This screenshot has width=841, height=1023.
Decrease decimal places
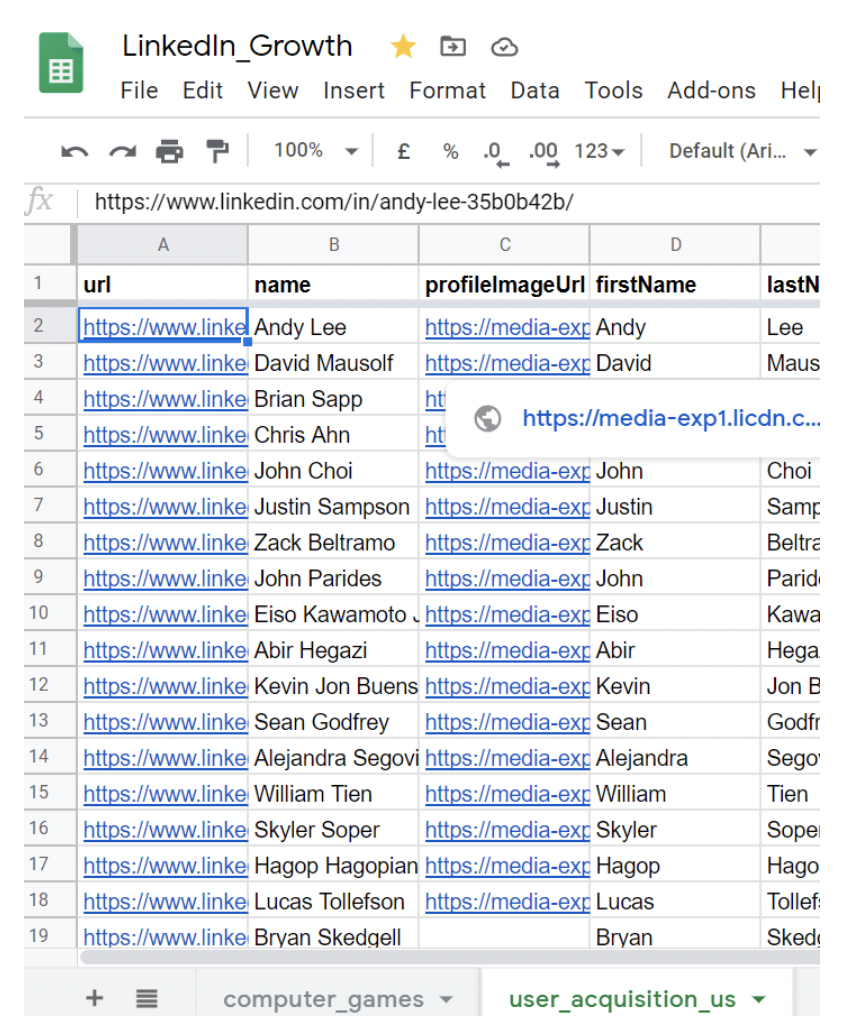tap(495, 154)
